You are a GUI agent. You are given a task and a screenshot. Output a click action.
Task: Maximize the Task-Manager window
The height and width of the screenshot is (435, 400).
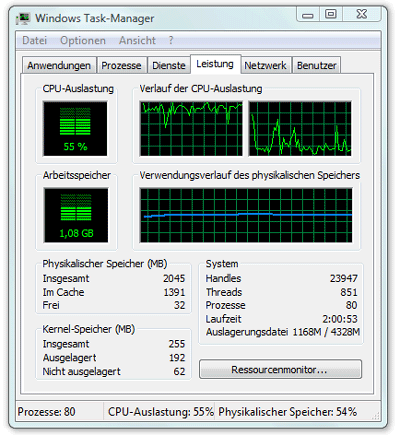pos(331,14)
